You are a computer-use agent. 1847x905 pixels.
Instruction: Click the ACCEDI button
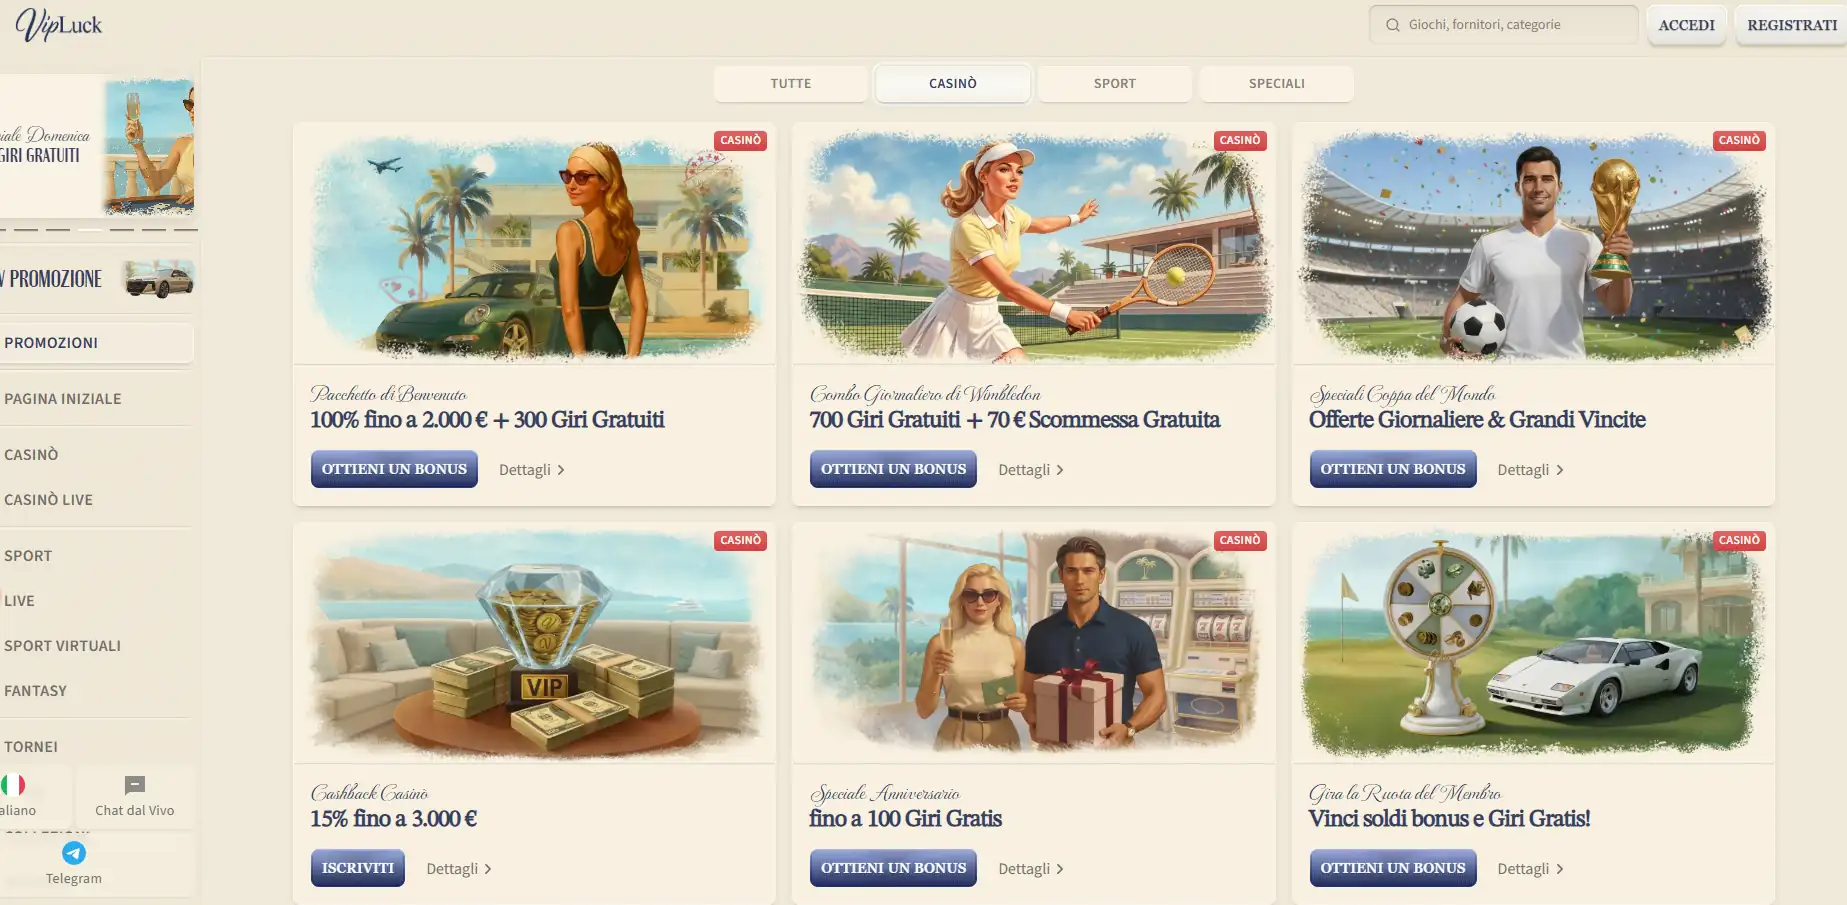[1687, 25]
